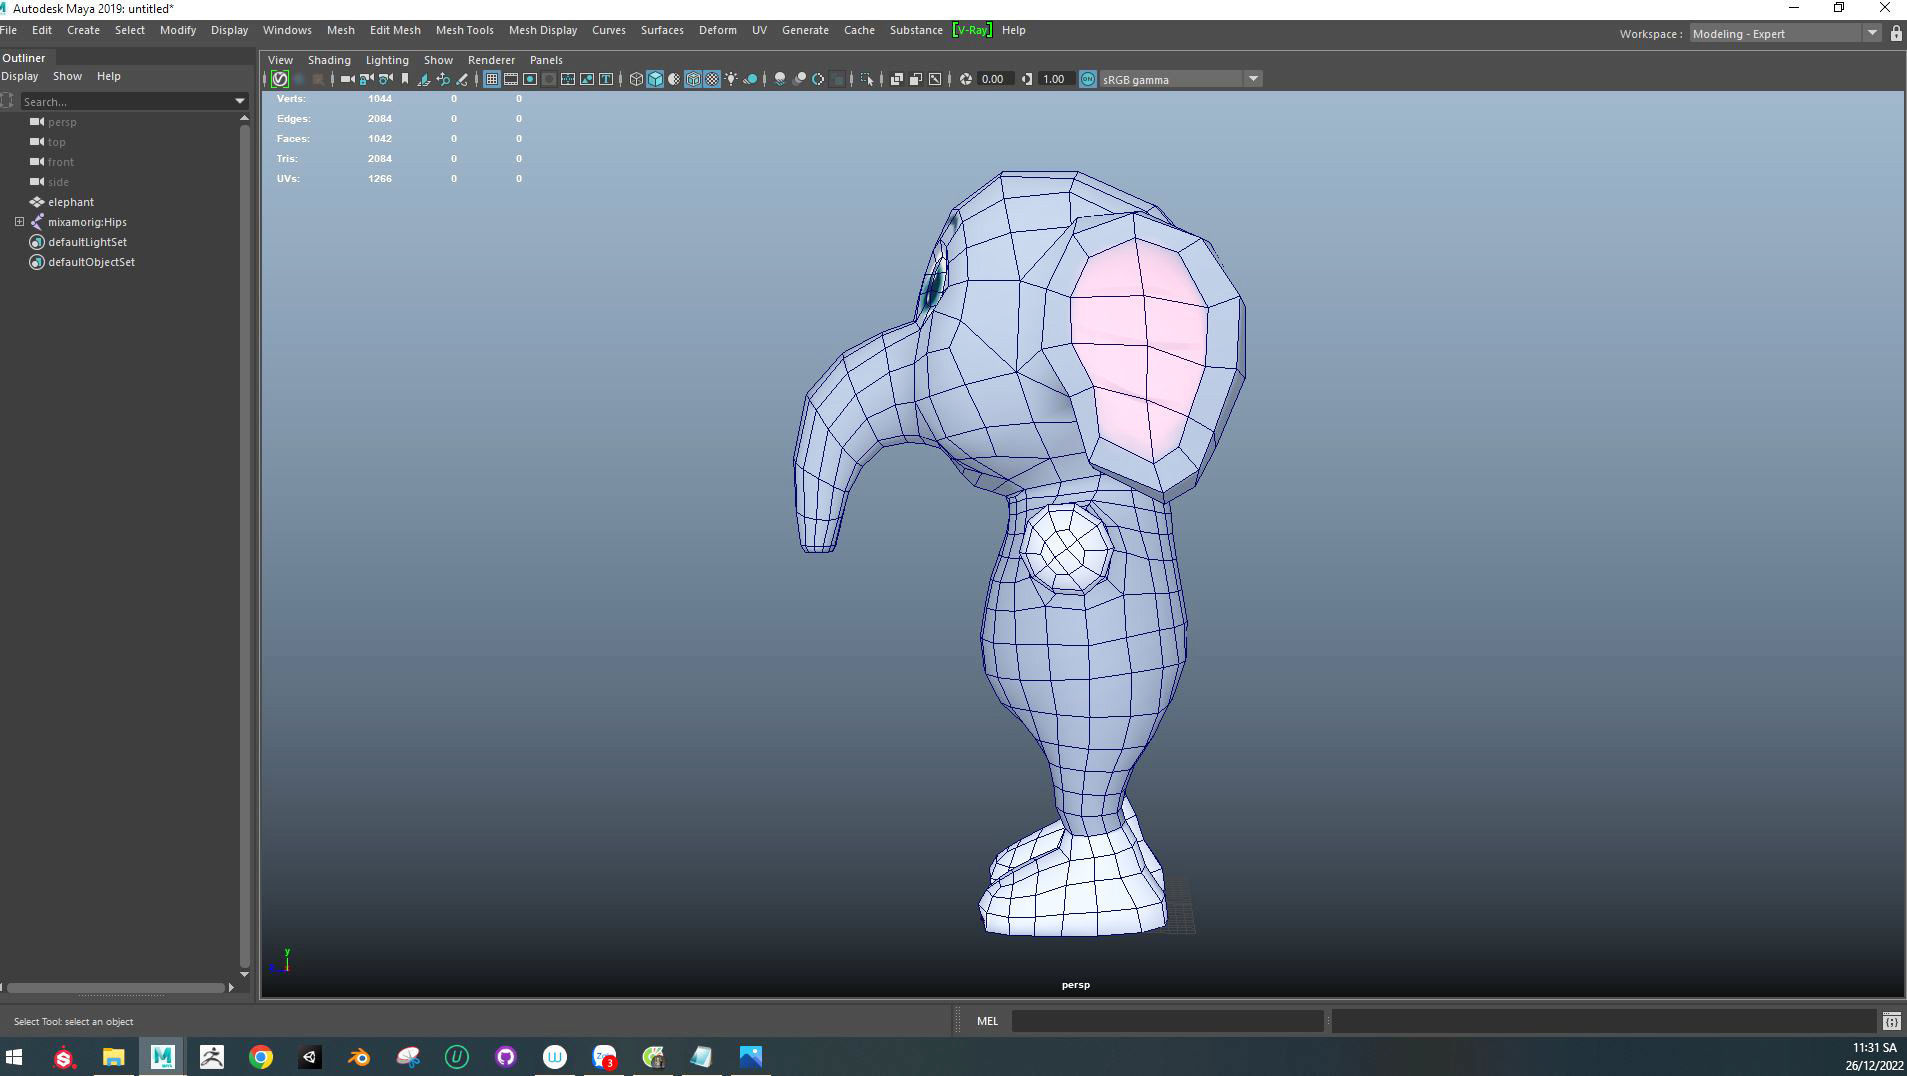Toggle the X-Ray icon
1907x1076 pixels.
point(897,79)
